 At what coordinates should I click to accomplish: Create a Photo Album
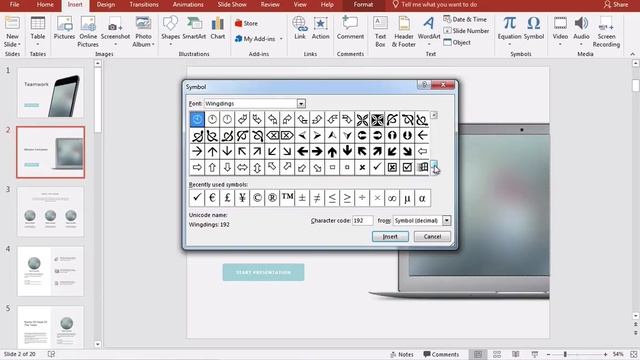(143, 32)
